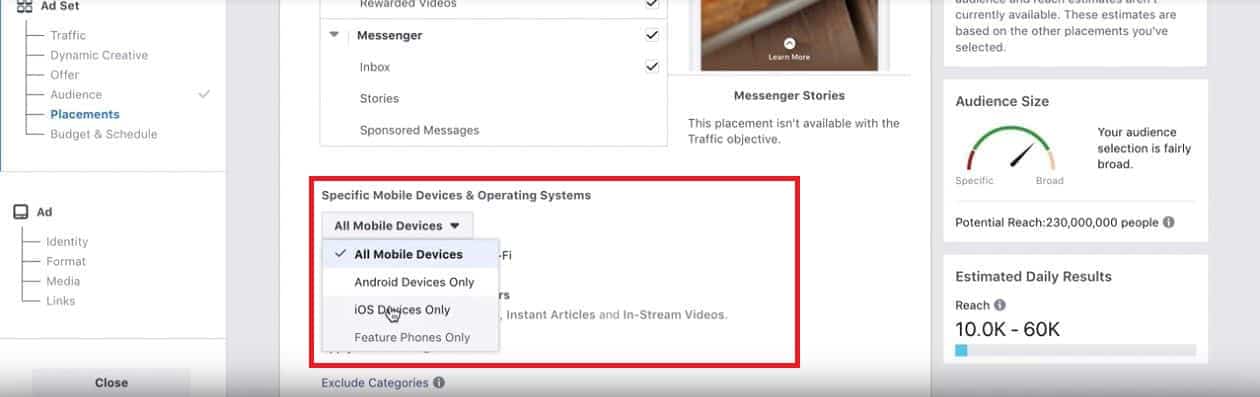Click the estimated Reach progress bar
Viewport: 1260px width, 397px height.
coord(1075,351)
